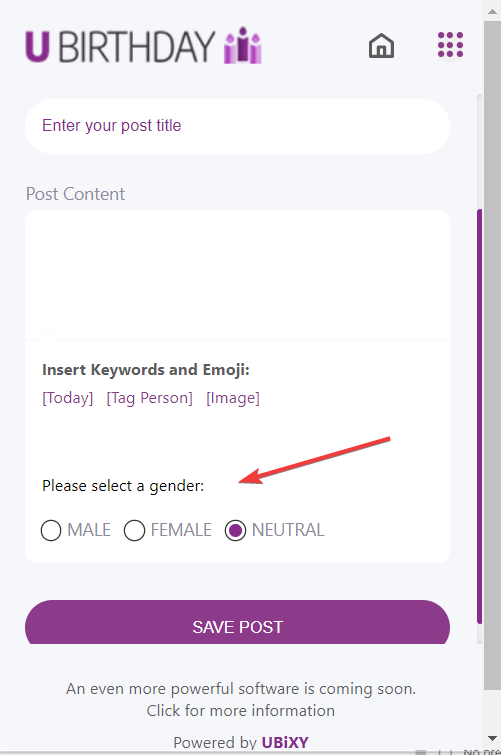Screen dimensions: 501x755
Task: Click the outer scrollbar up arrow
Action: pos(492,10)
